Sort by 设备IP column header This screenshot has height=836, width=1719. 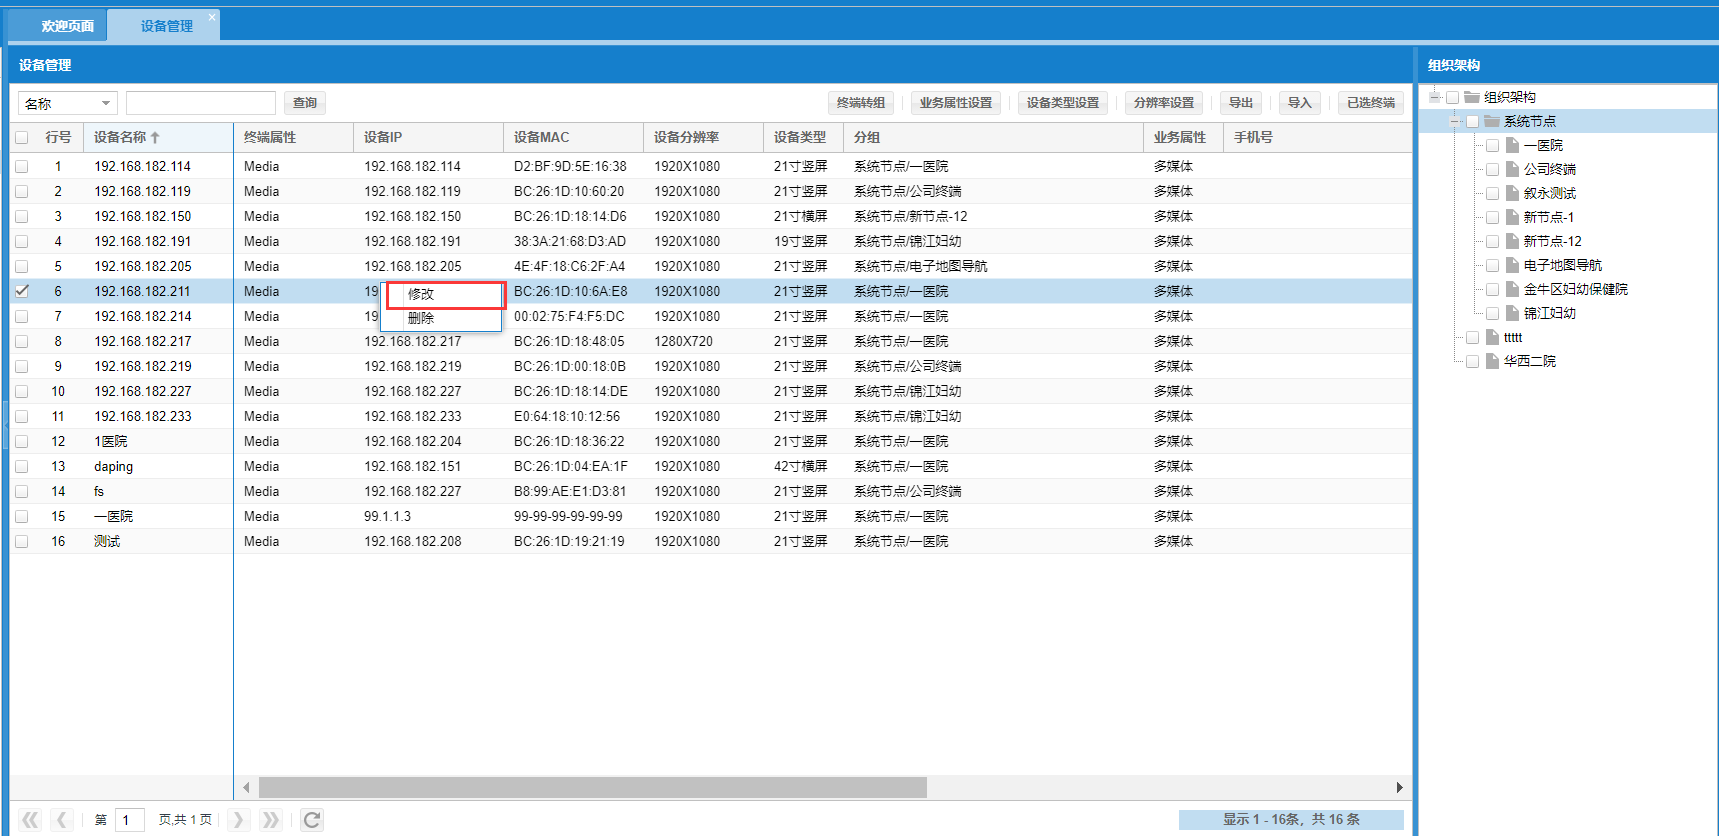coord(428,137)
